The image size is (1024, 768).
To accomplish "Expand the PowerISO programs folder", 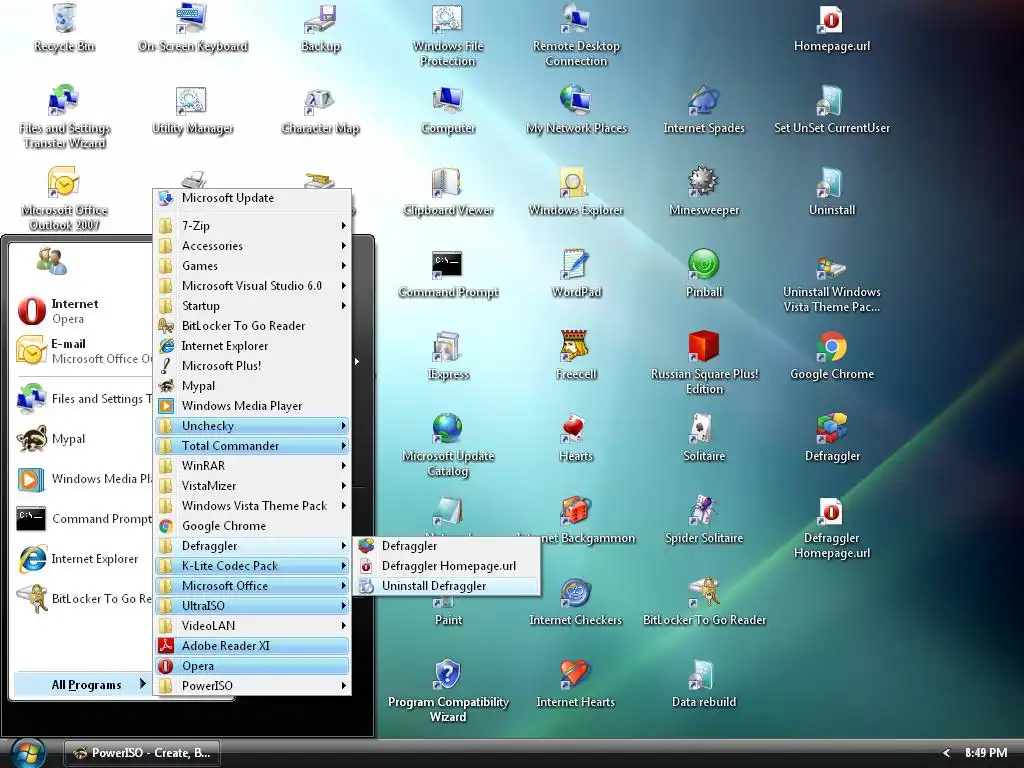I will 253,686.
